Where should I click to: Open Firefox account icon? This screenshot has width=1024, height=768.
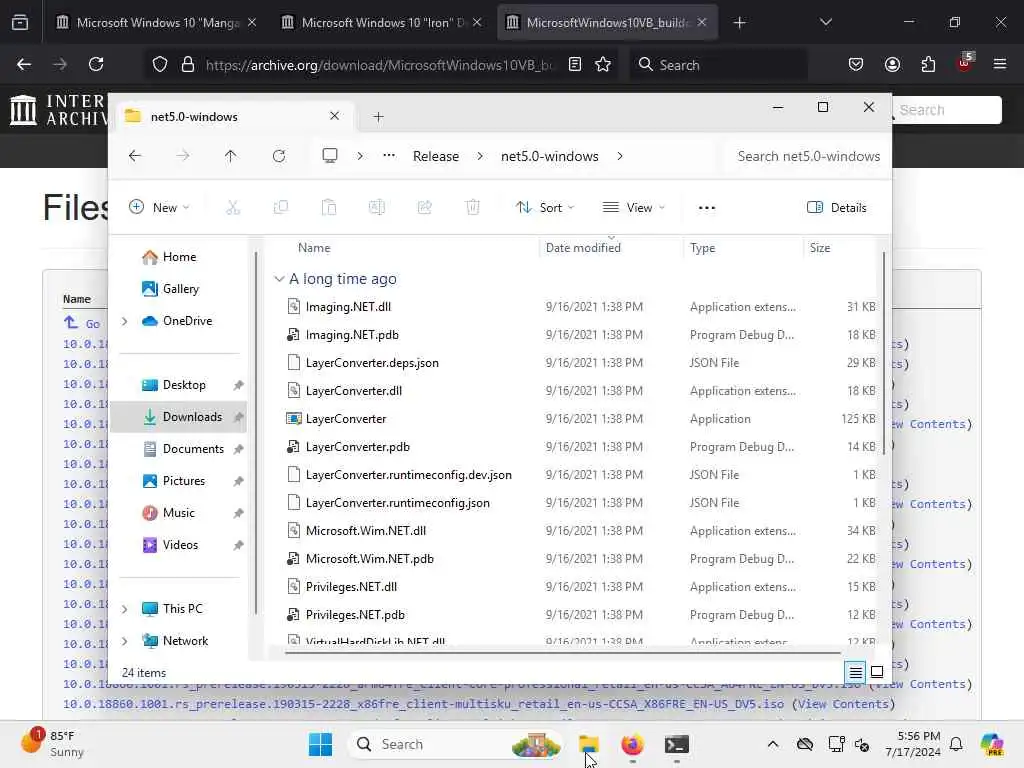coord(892,64)
